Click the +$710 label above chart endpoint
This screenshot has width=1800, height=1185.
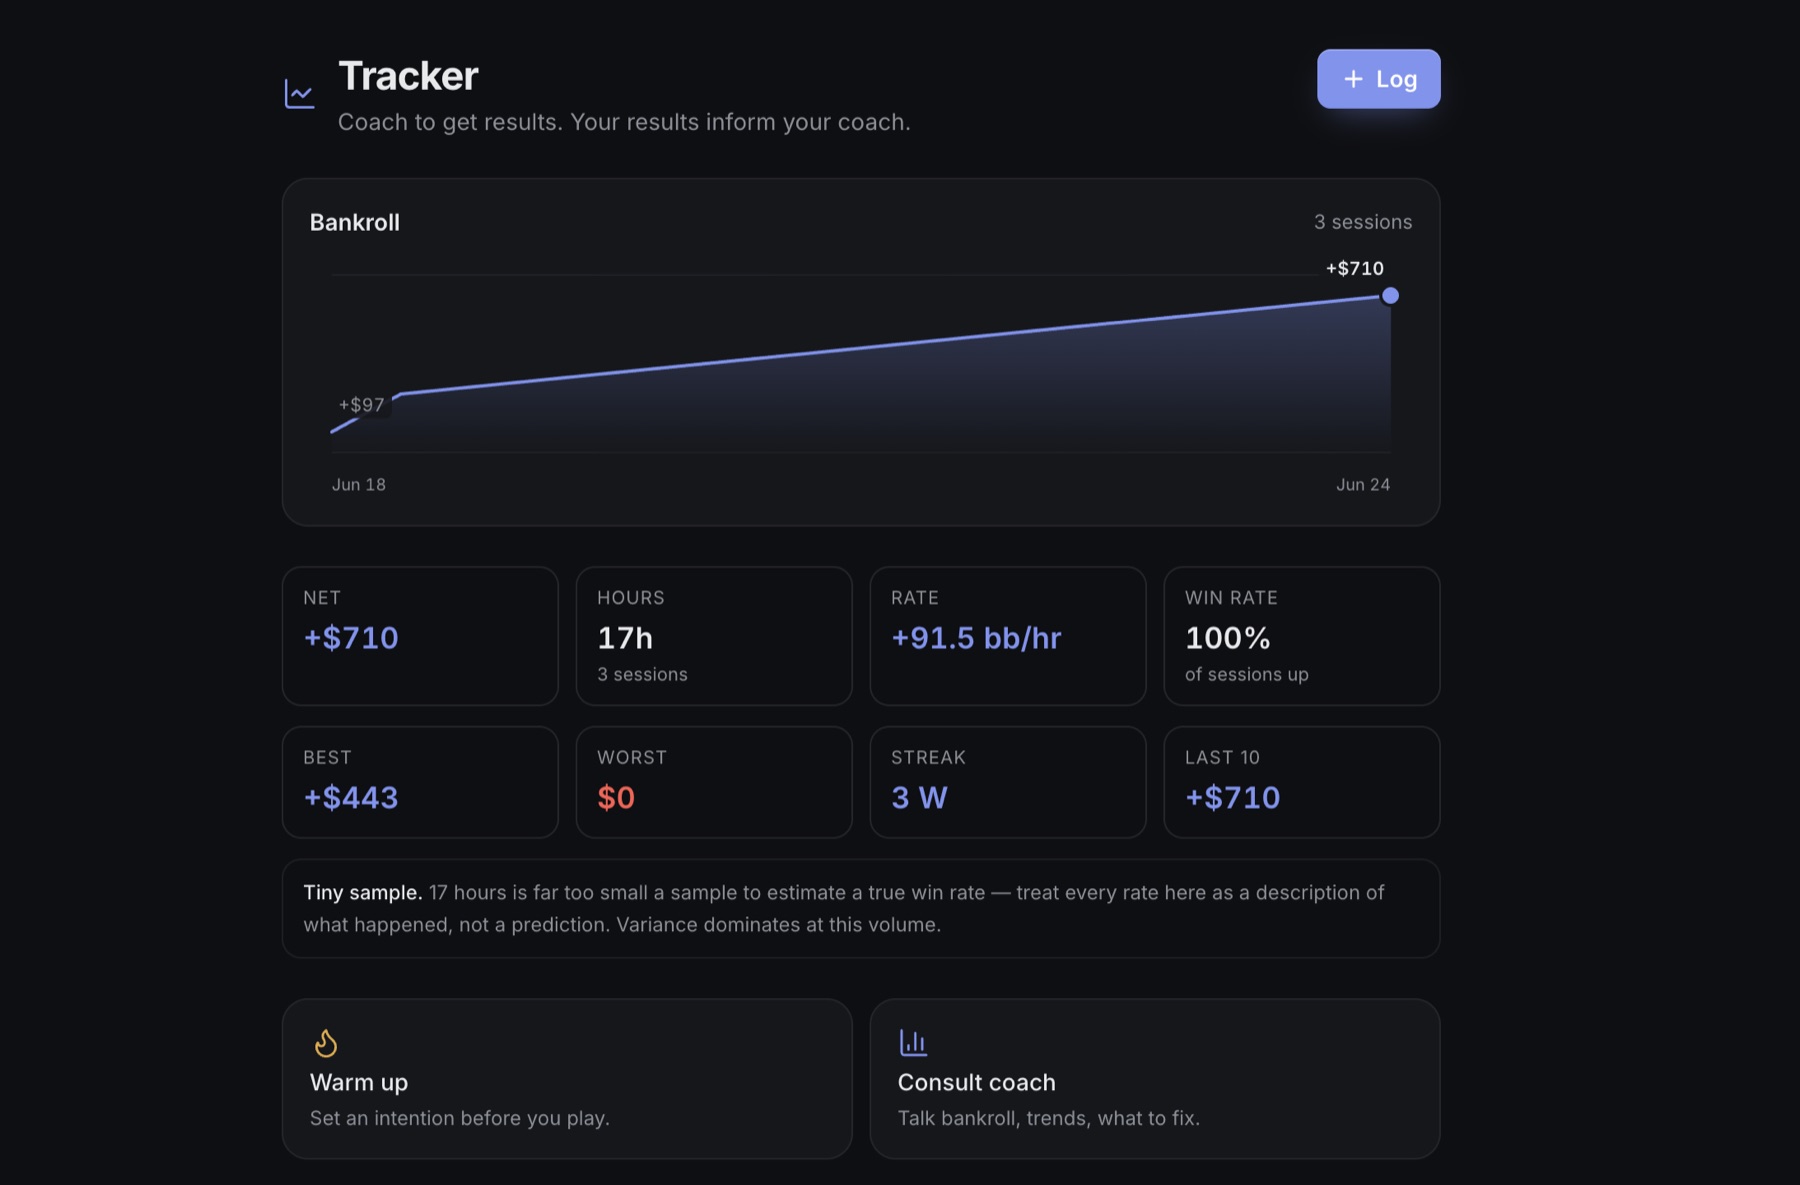pos(1354,268)
